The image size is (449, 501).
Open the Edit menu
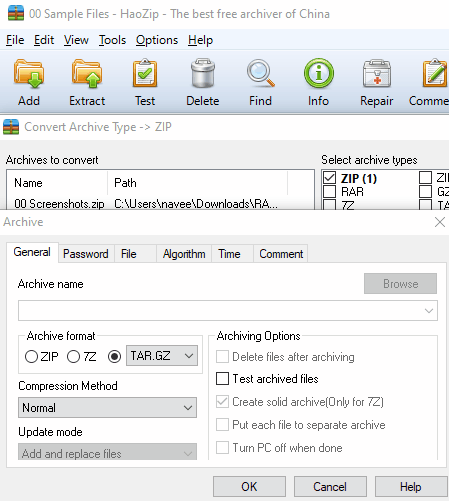point(44,40)
